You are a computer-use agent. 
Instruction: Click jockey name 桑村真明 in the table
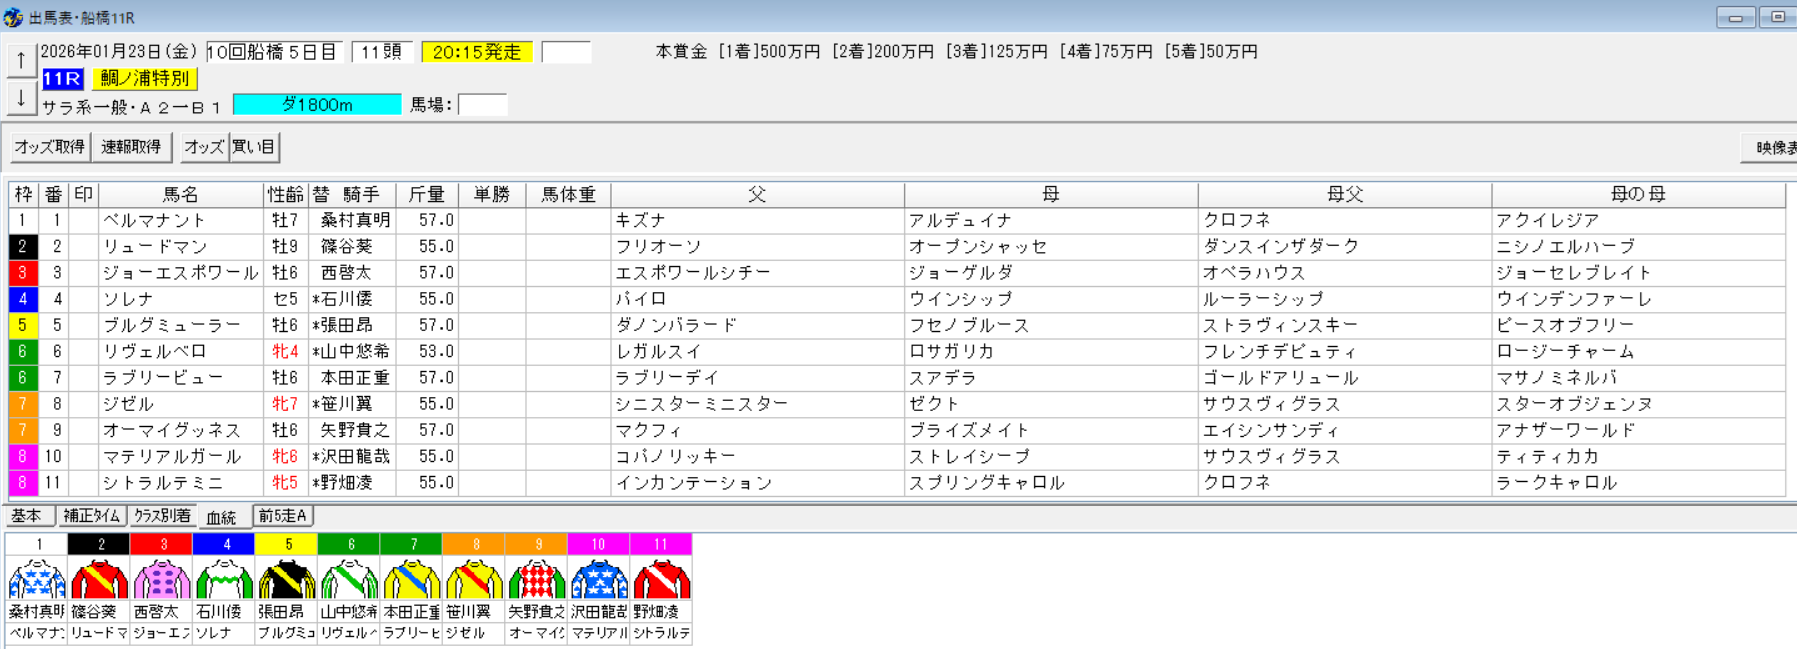click(x=355, y=220)
